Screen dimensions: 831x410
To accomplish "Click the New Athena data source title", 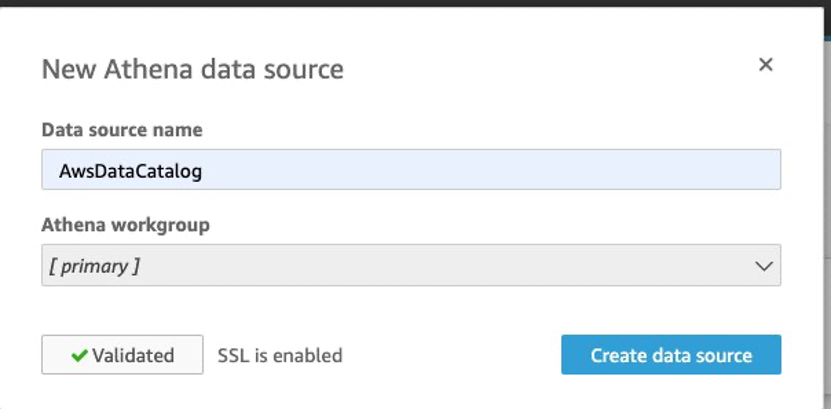I will [192, 69].
